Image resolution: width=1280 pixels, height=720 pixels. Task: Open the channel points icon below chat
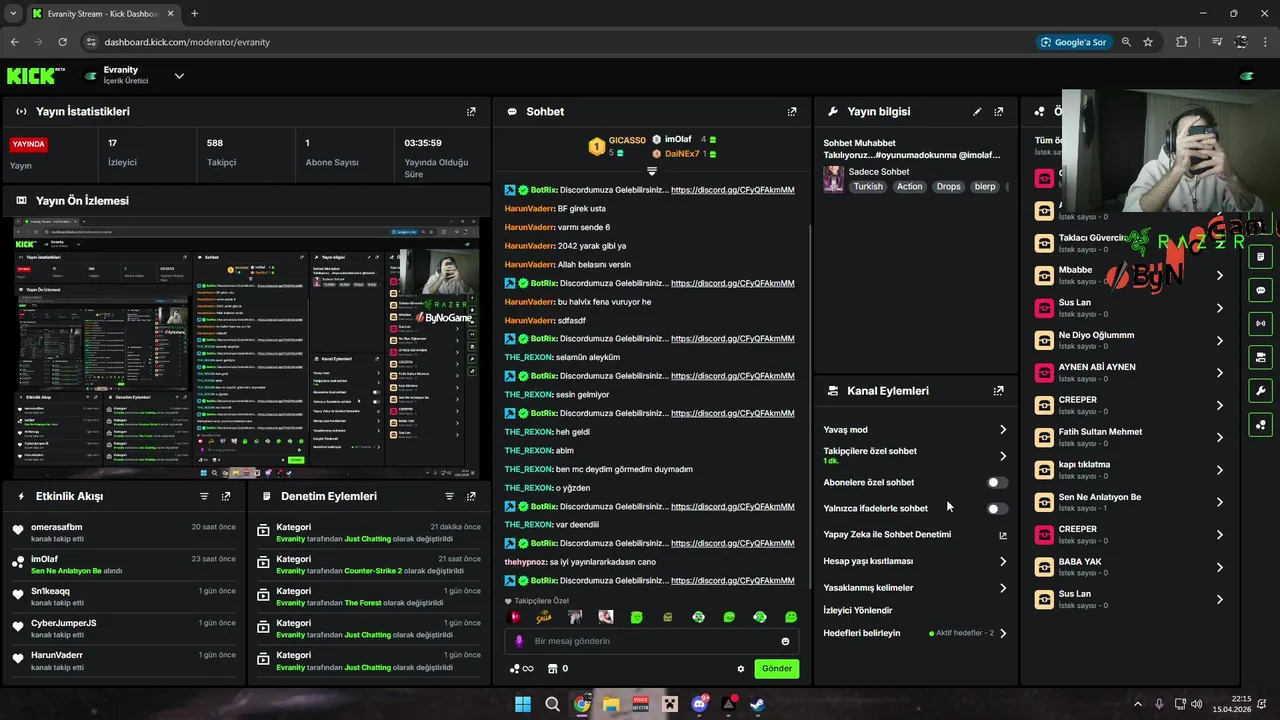point(521,669)
